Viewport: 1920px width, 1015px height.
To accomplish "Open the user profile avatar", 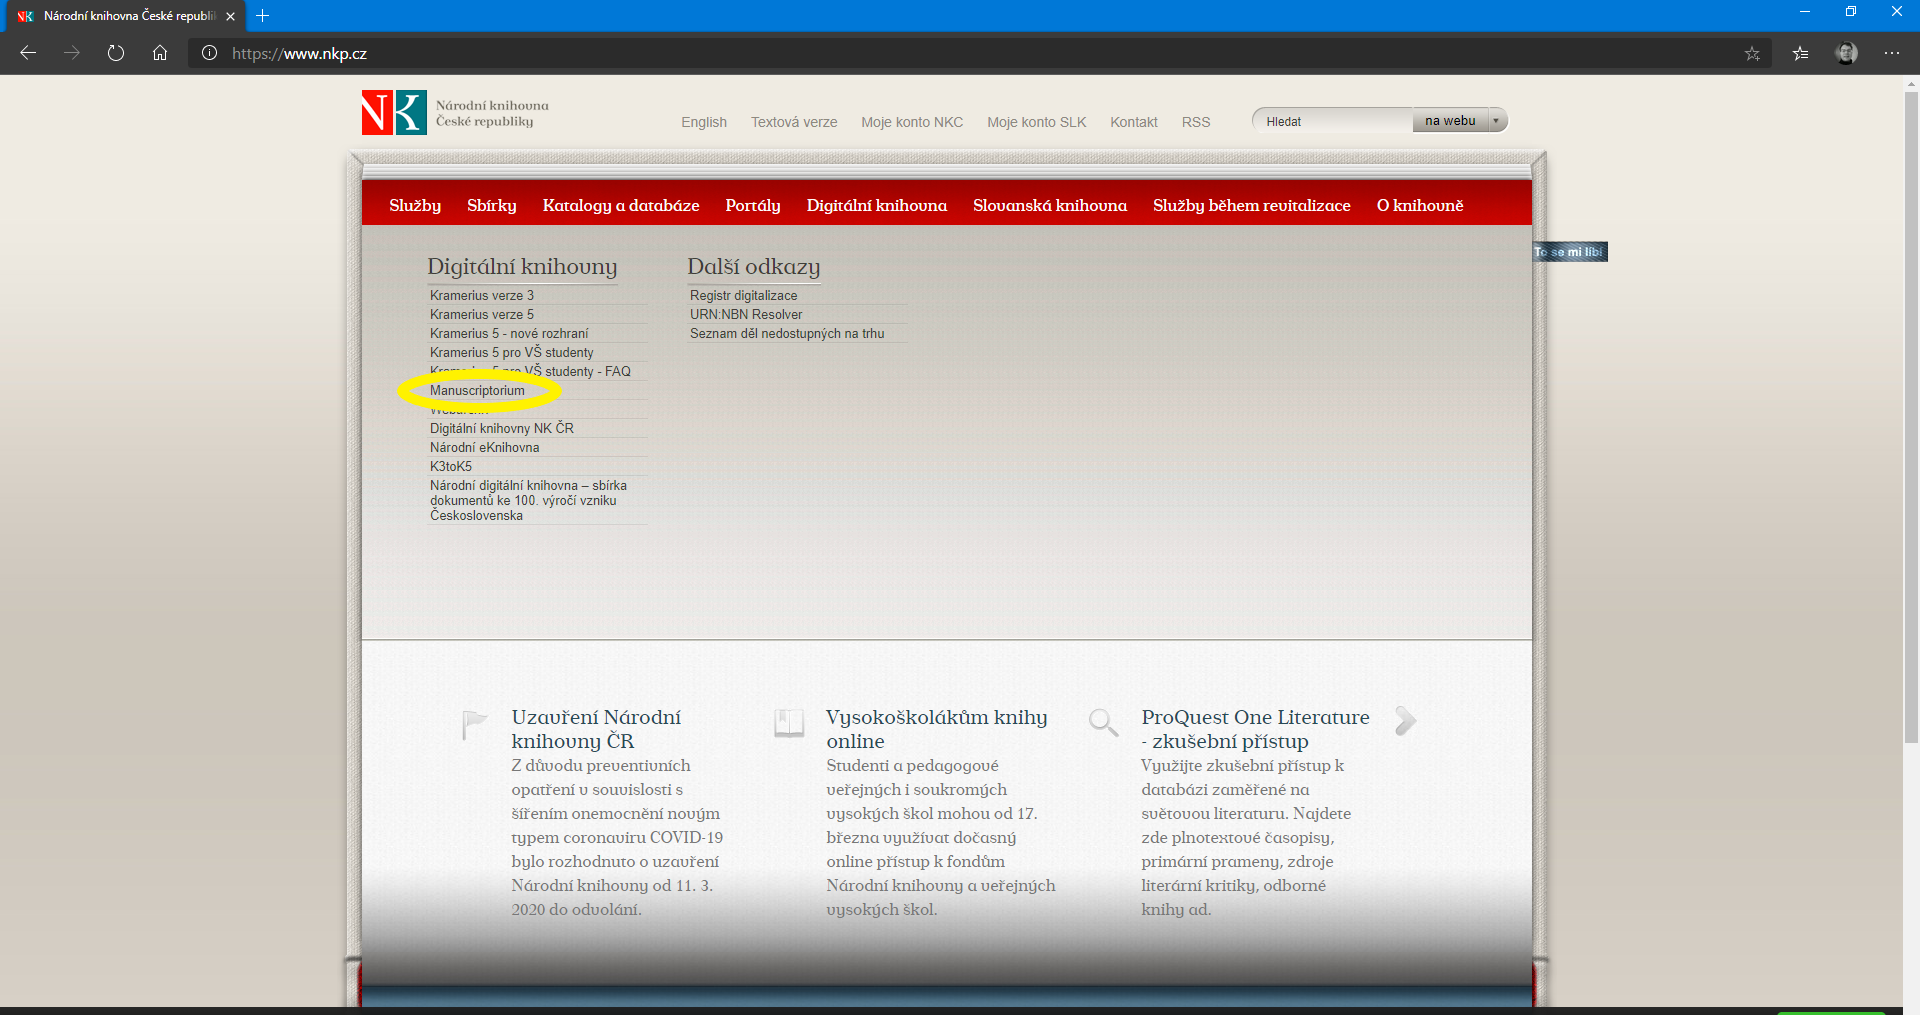I will 1846,53.
